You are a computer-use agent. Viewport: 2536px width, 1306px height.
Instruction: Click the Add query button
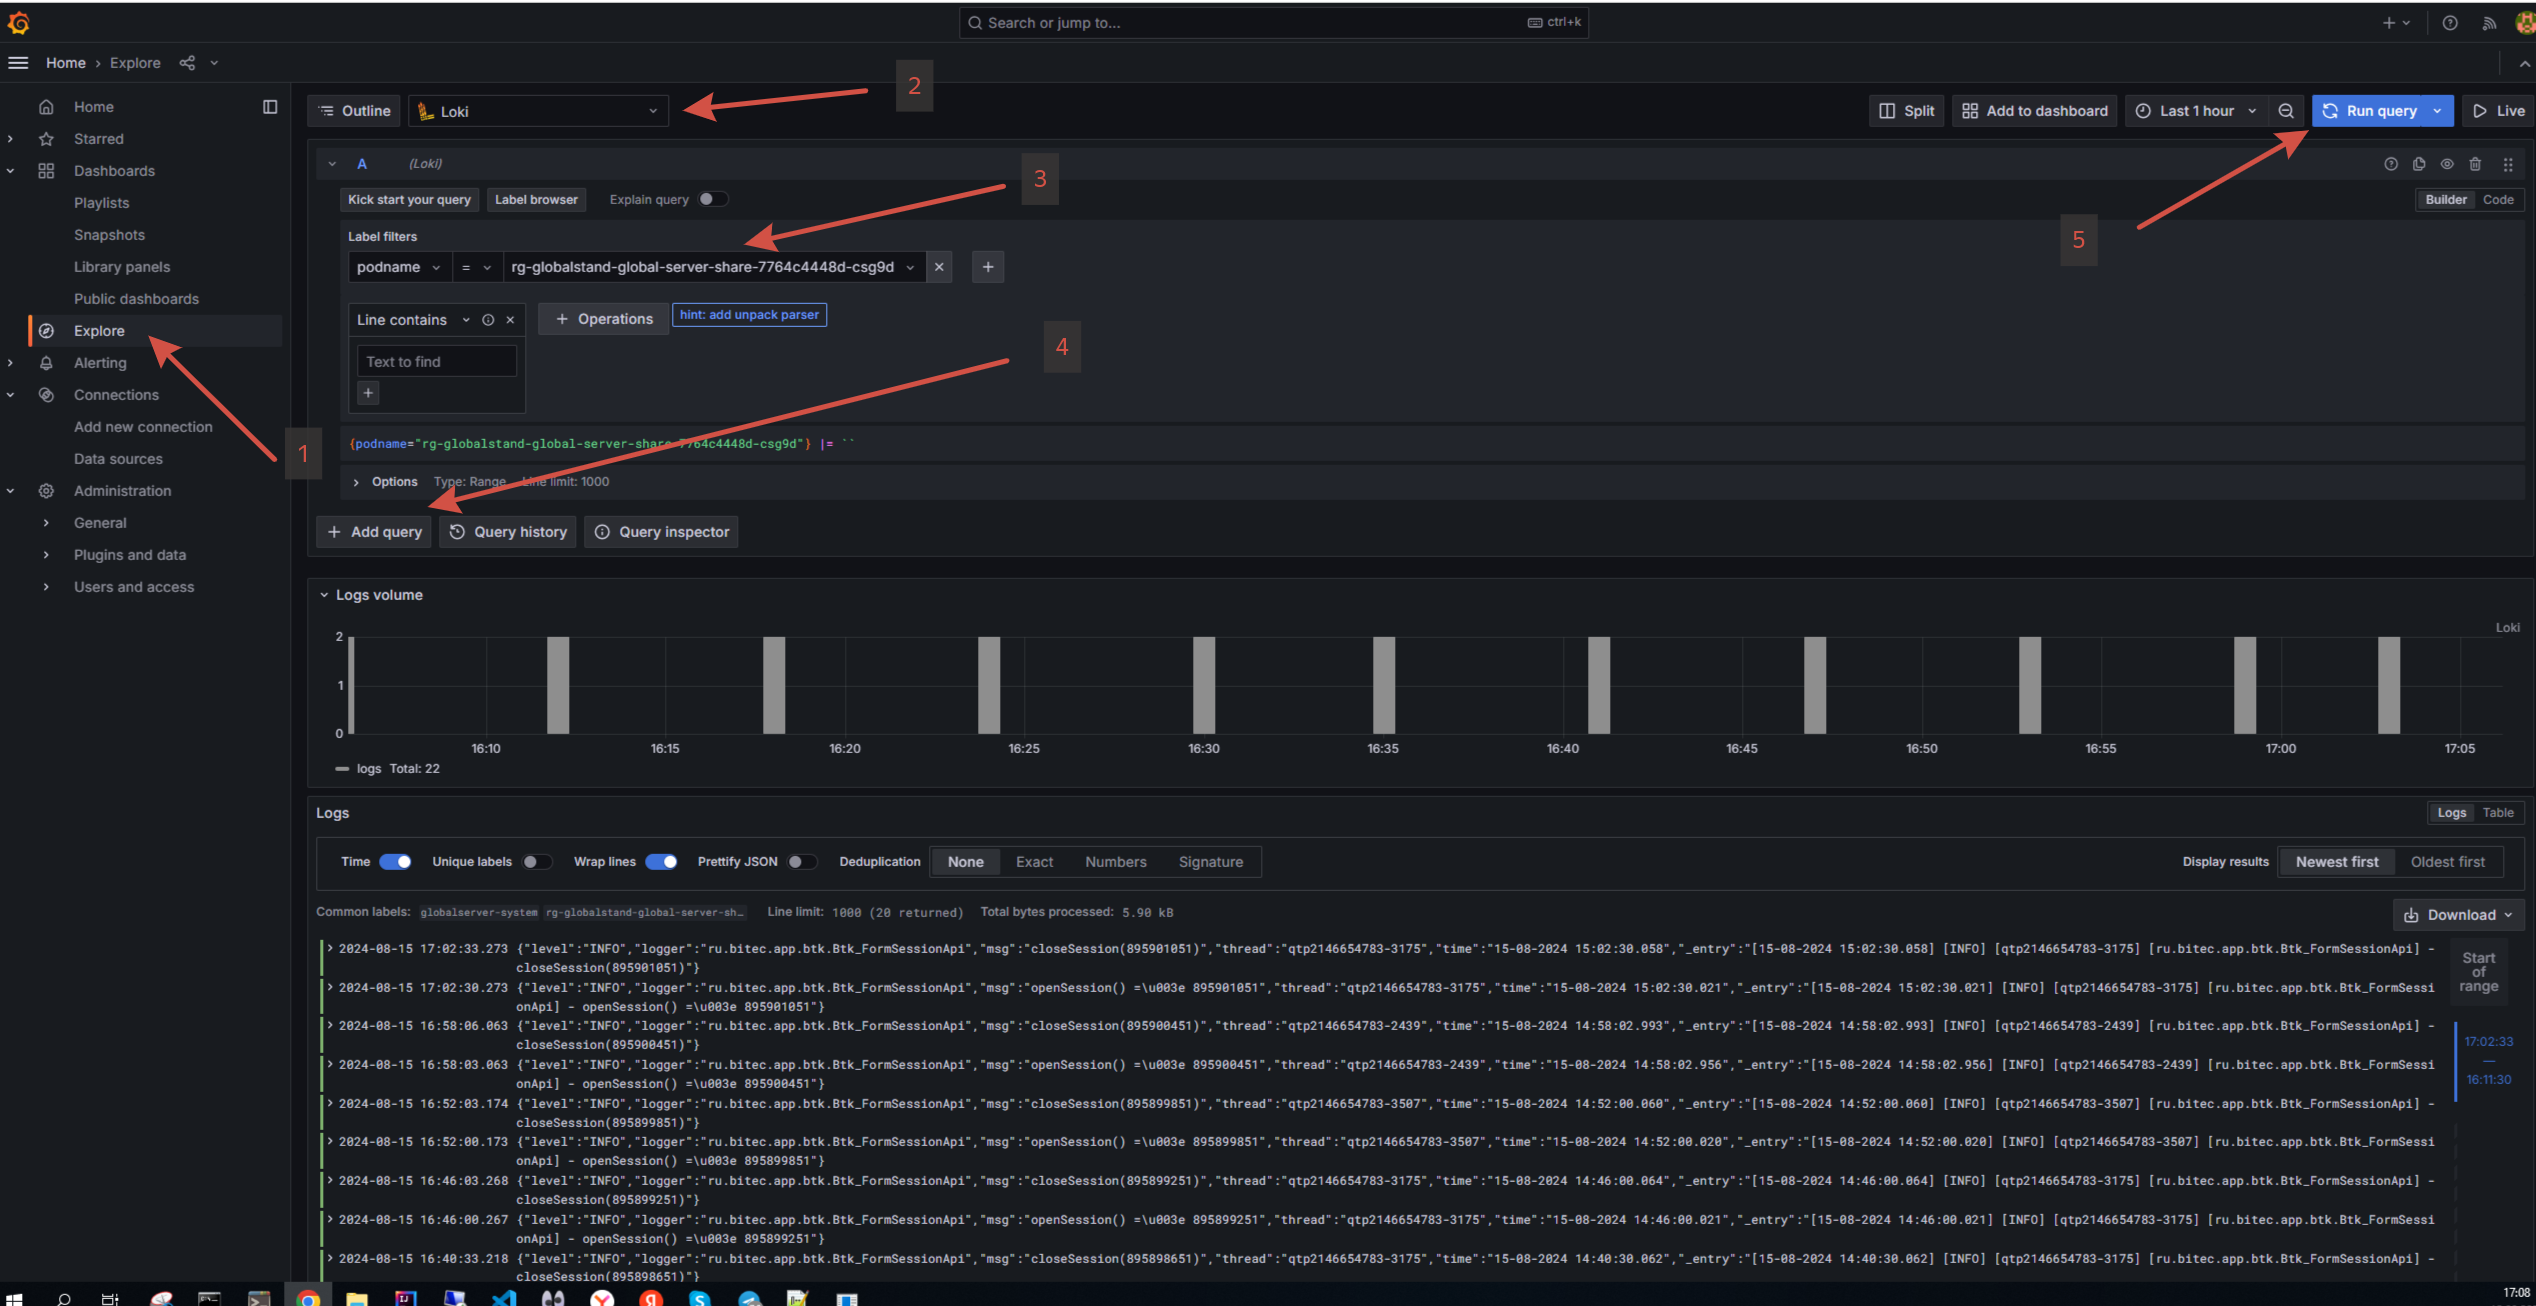click(x=375, y=532)
